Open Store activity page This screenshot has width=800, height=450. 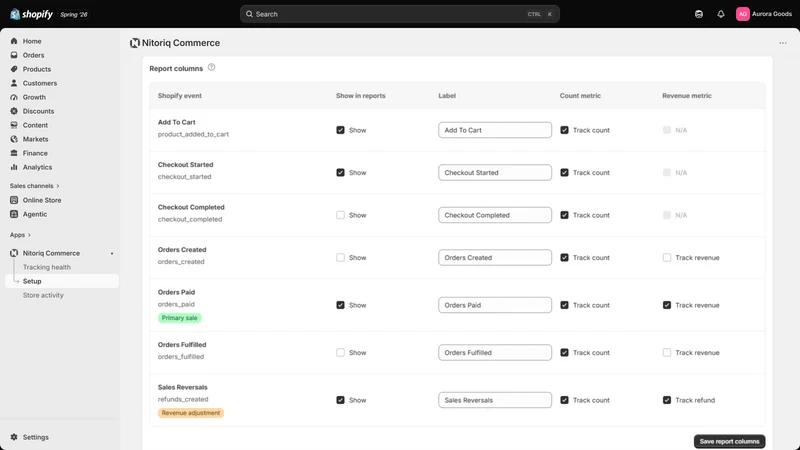(x=43, y=295)
